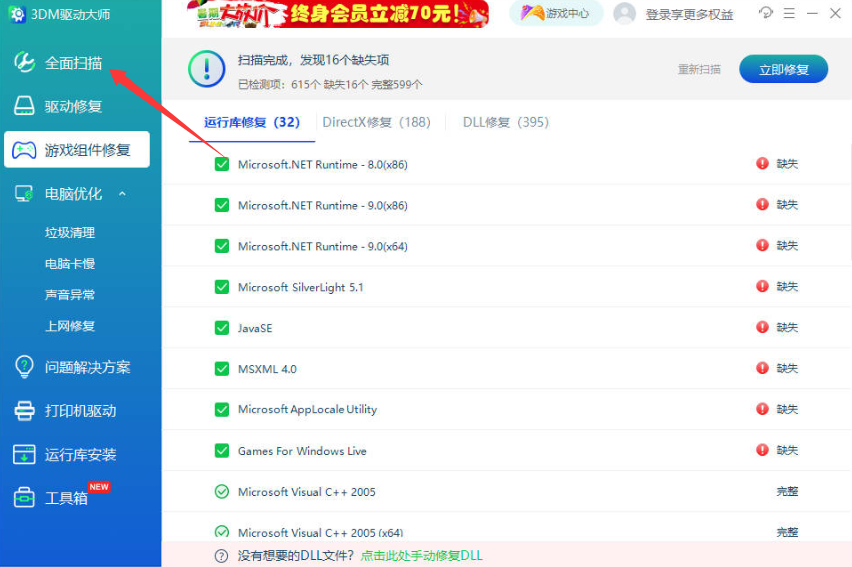Click Microsoft Visual C++ 2005 (x64) row name
The height and width of the screenshot is (567, 852).
[321, 532]
